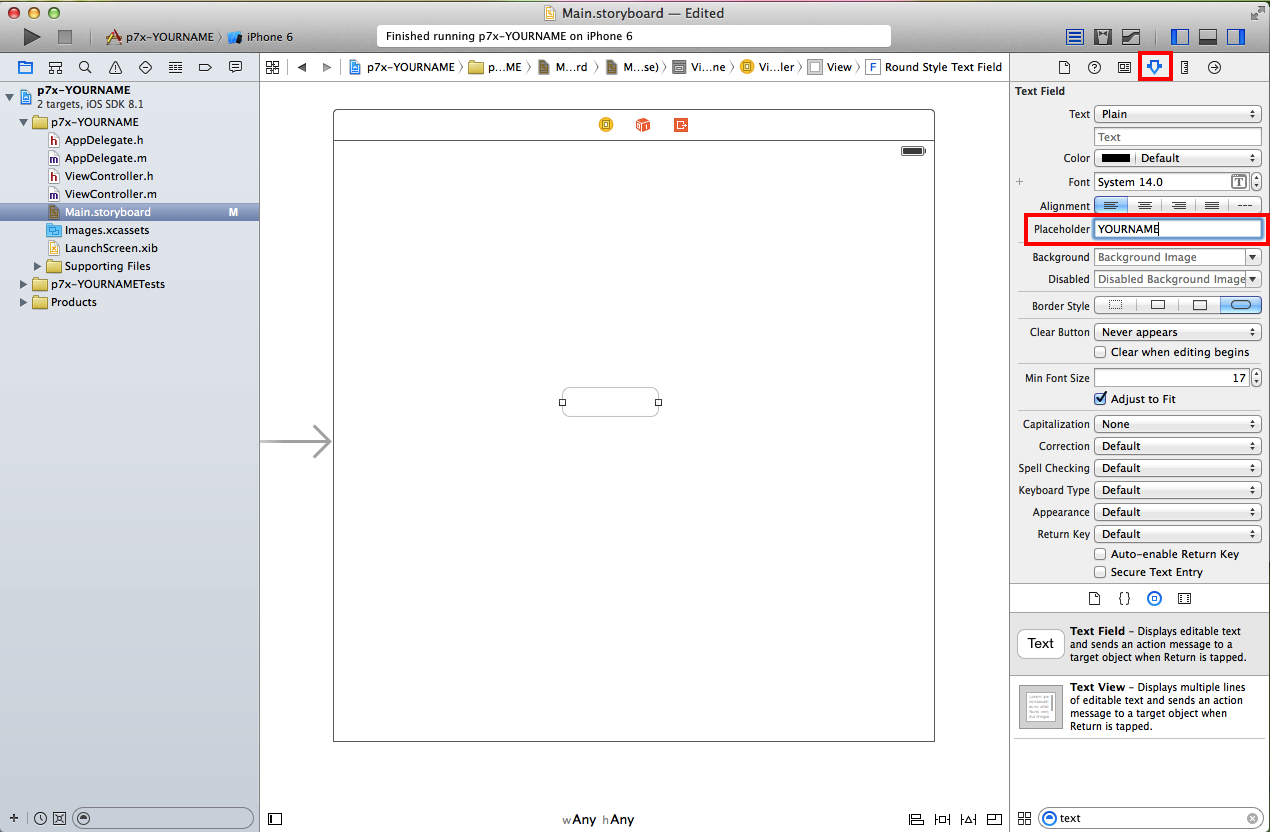Open the Clear Button dropdown
This screenshot has height=832, width=1270.
tap(1178, 332)
